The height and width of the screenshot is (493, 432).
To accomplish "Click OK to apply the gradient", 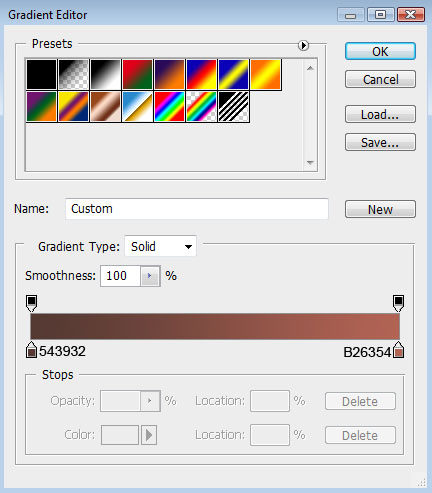I will click(380, 51).
